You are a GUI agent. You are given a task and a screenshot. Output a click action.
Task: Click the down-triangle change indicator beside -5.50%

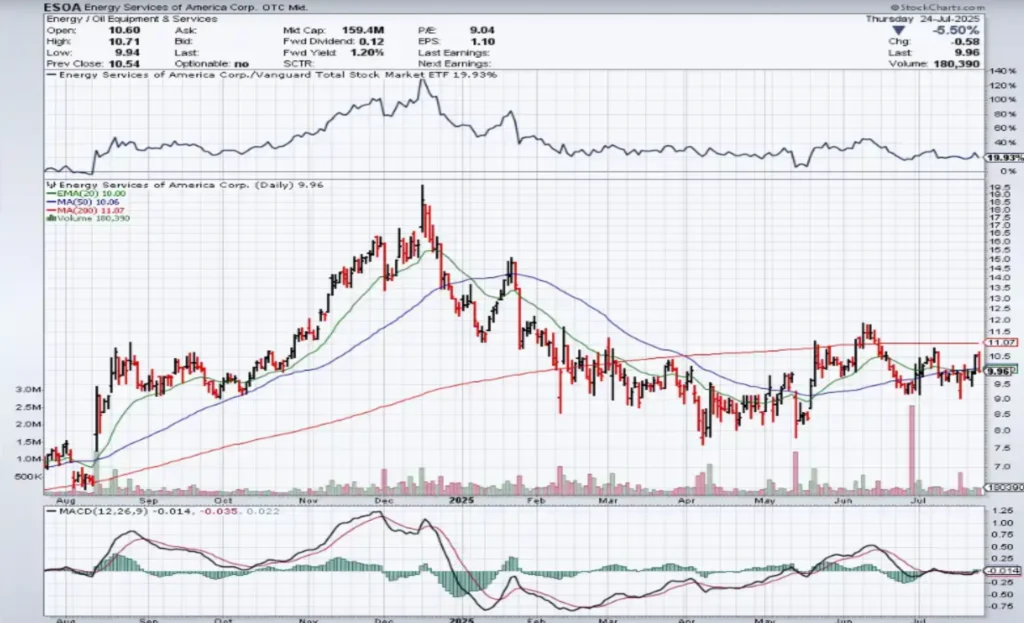899,31
